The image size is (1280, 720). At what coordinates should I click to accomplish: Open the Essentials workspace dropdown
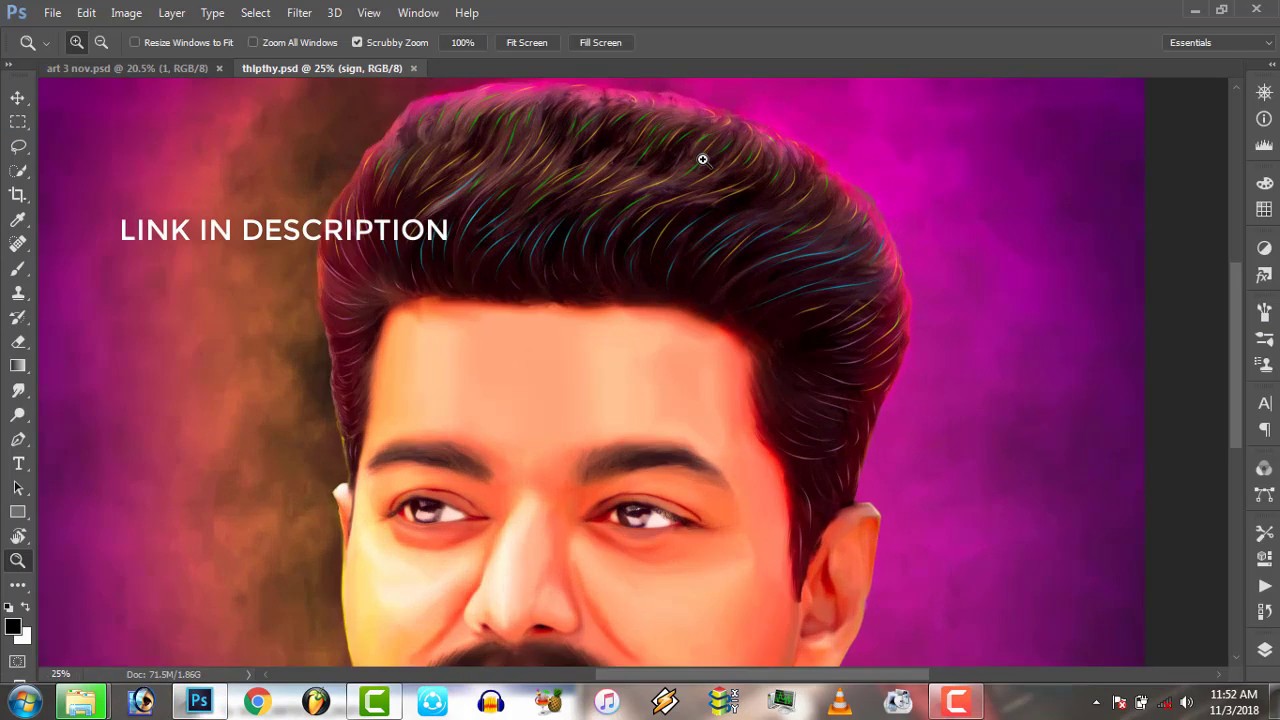coord(1221,42)
